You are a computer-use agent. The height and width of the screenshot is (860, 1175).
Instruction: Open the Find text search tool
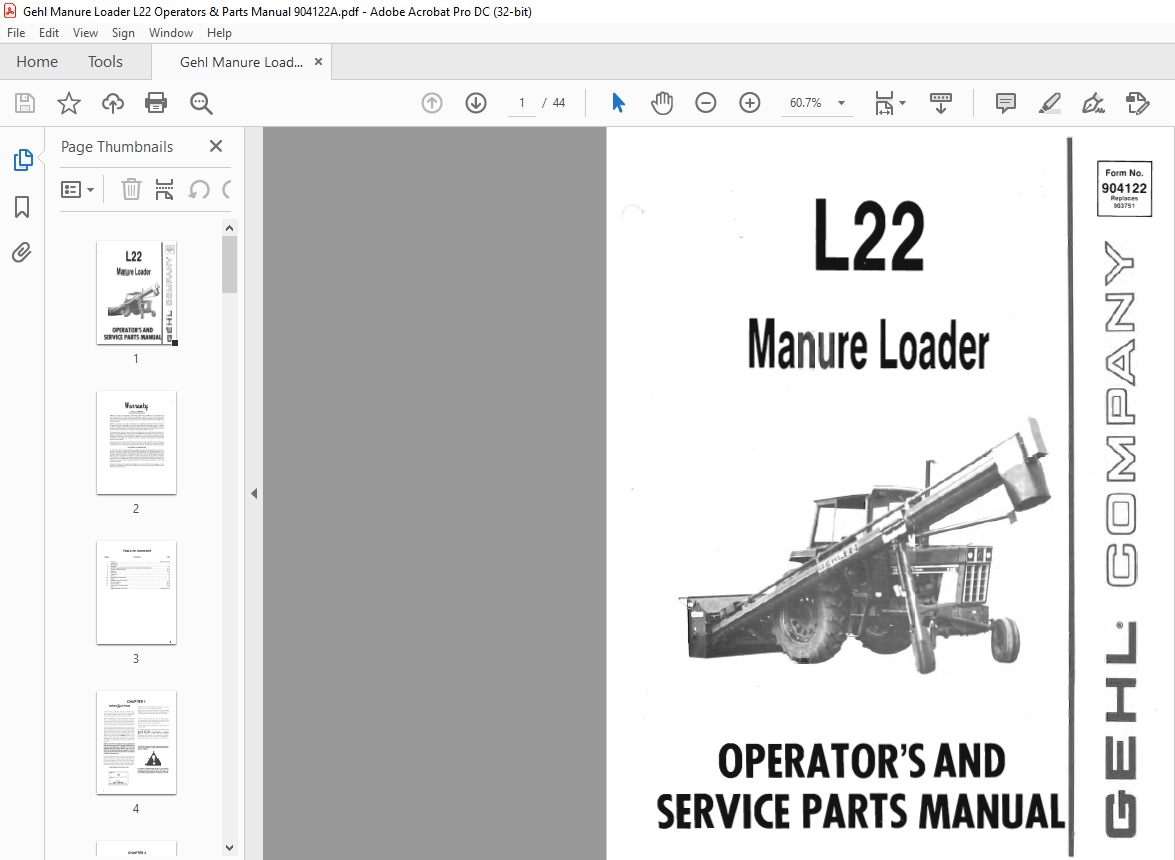coord(201,103)
